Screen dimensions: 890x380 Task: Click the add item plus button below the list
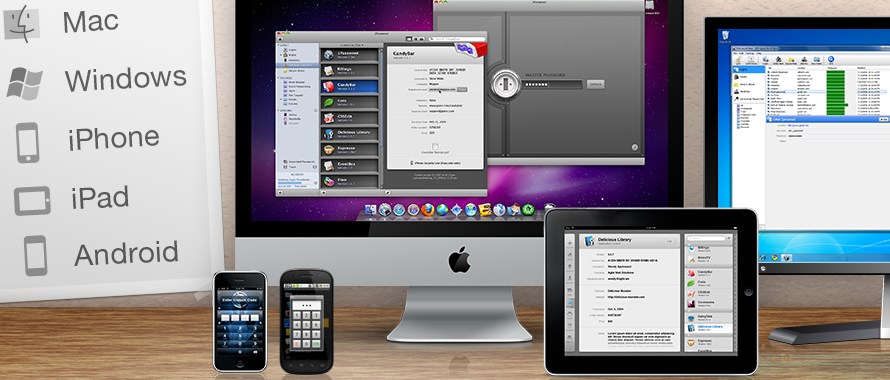[x=325, y=193]
